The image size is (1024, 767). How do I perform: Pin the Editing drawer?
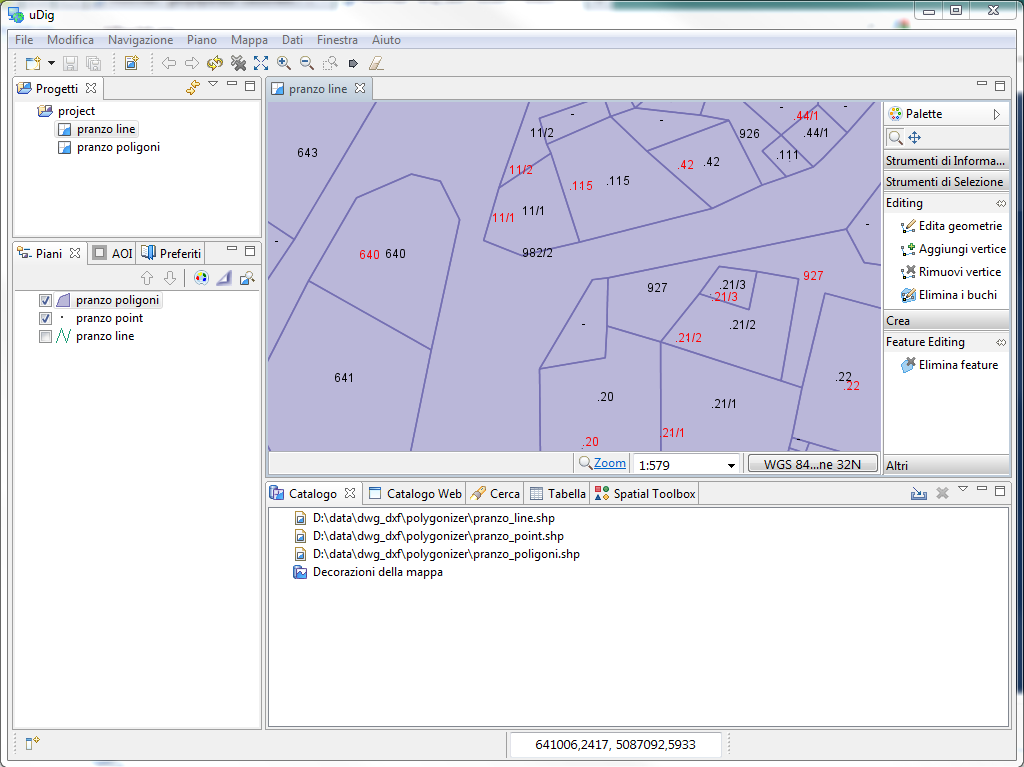coord(1000,204)
